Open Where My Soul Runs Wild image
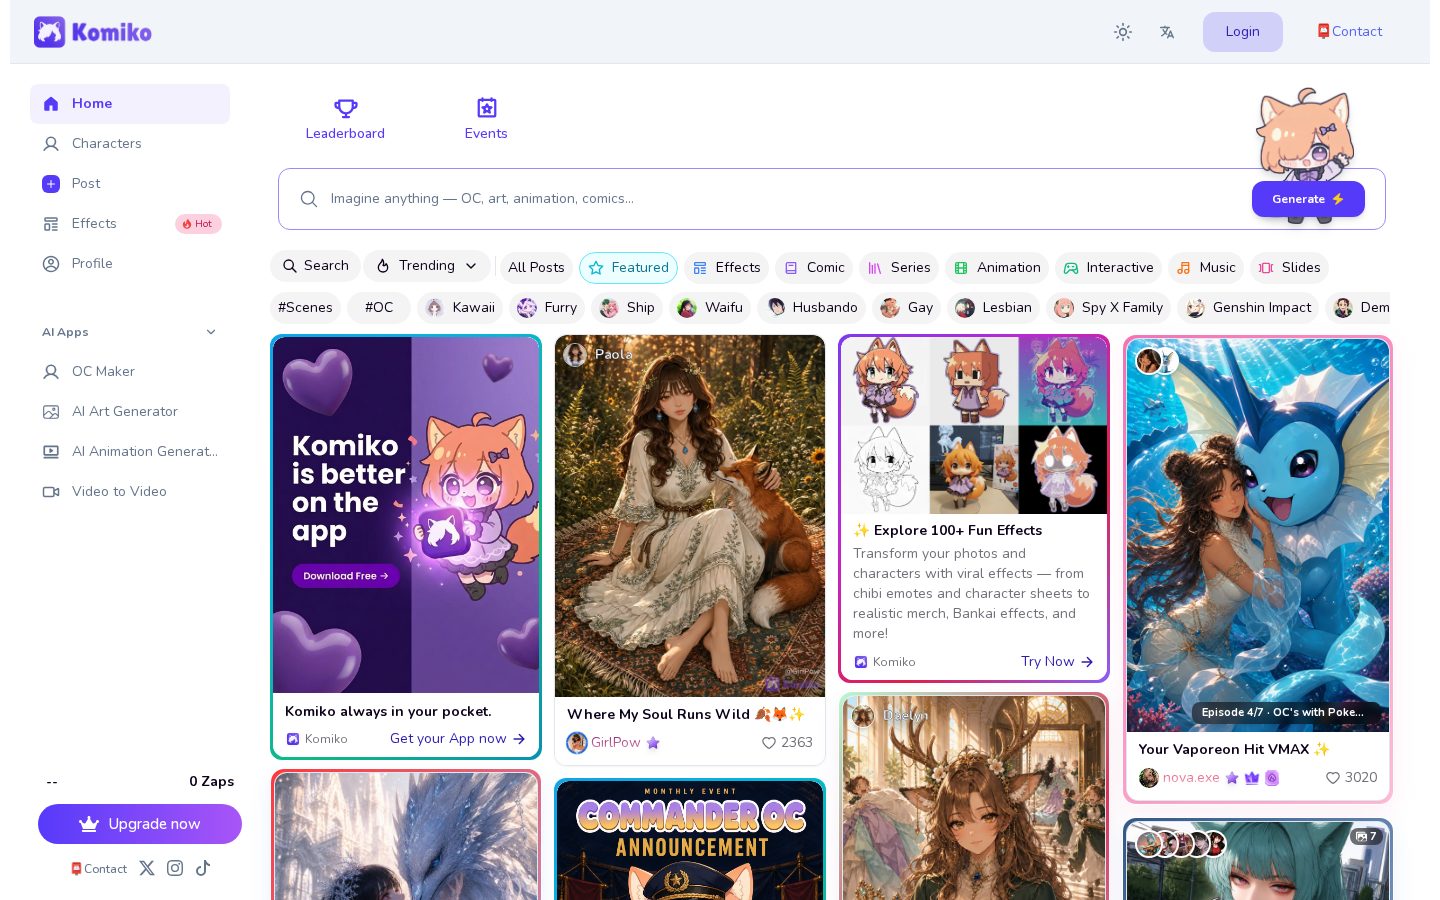Screen dimensions: 1440x900 pos(690,516)
